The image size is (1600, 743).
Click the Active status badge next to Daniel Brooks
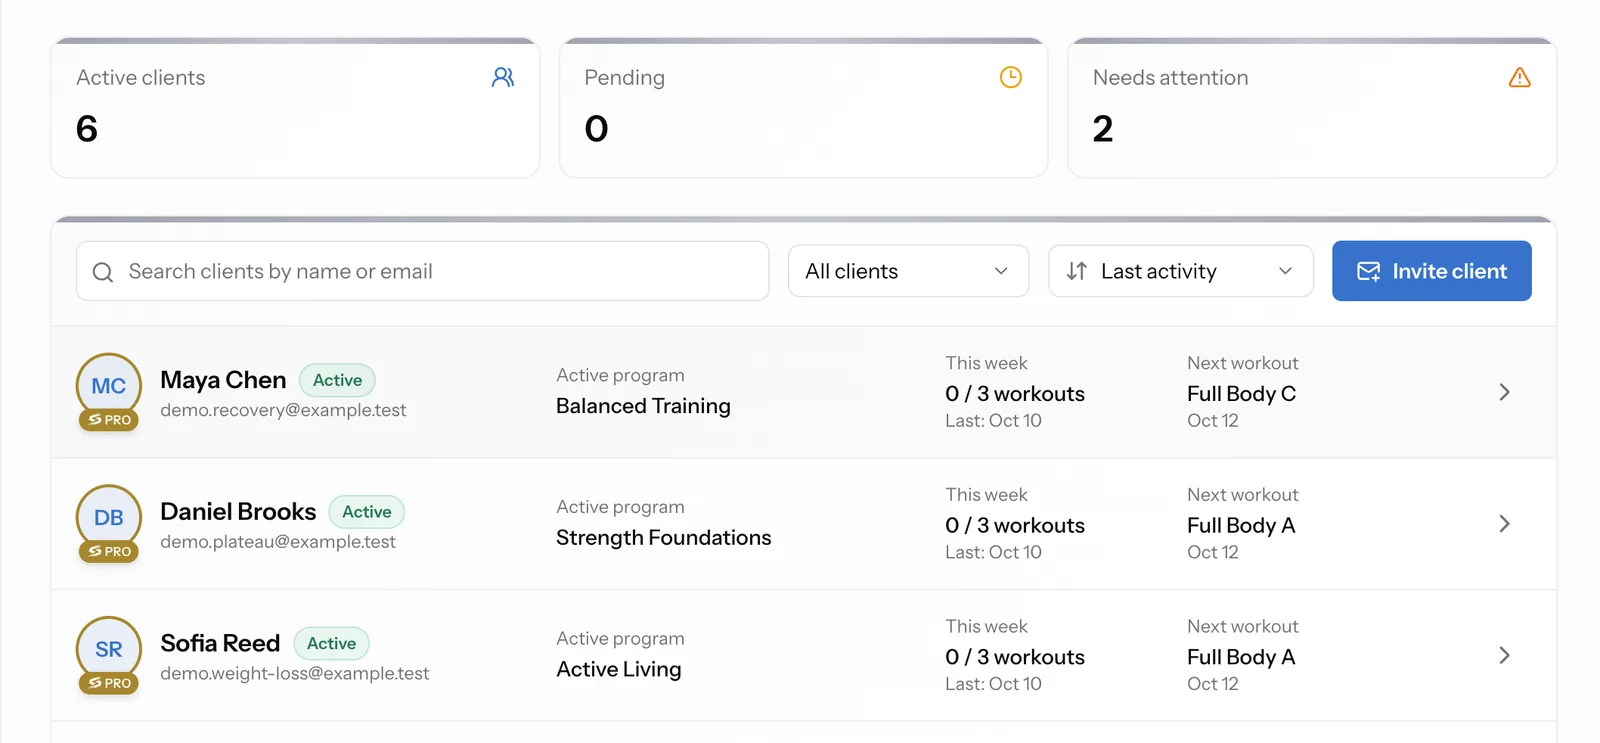[367, 512]
